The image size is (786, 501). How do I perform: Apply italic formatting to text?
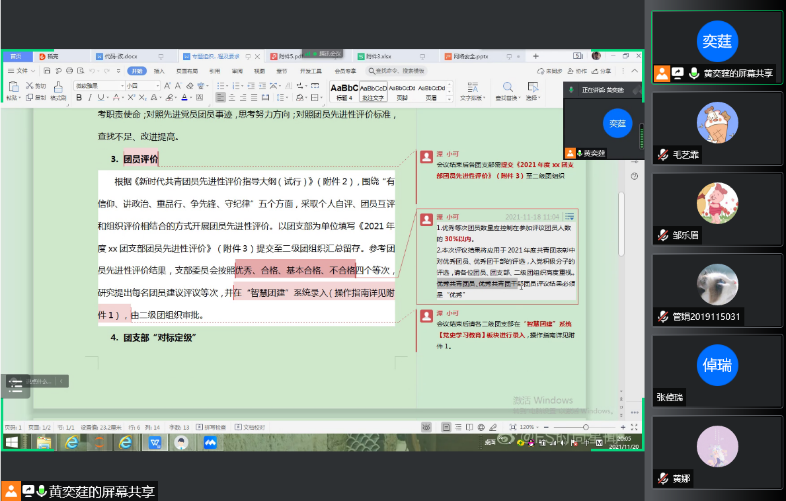pyautogui.click(x=90, y=98)
